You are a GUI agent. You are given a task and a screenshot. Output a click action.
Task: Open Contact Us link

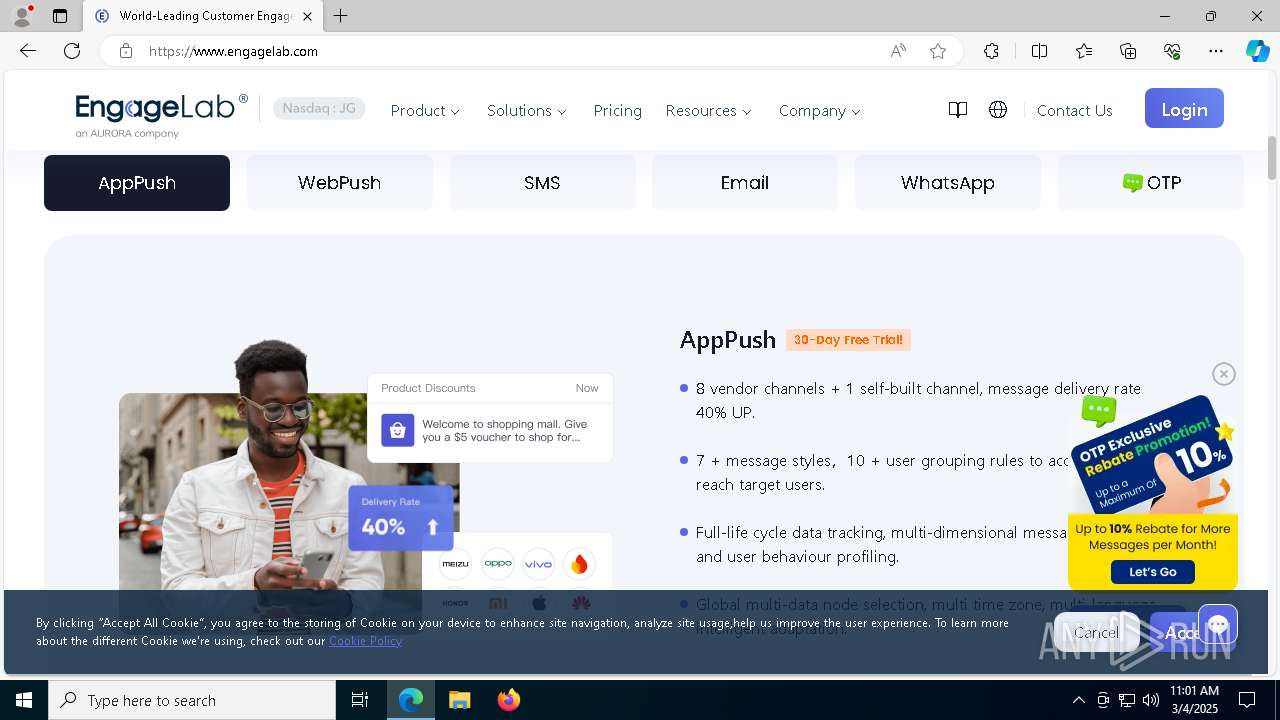pos(1074,111)
